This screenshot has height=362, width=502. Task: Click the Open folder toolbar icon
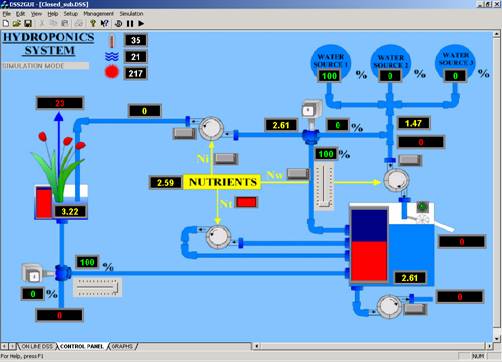pos(17,23)
